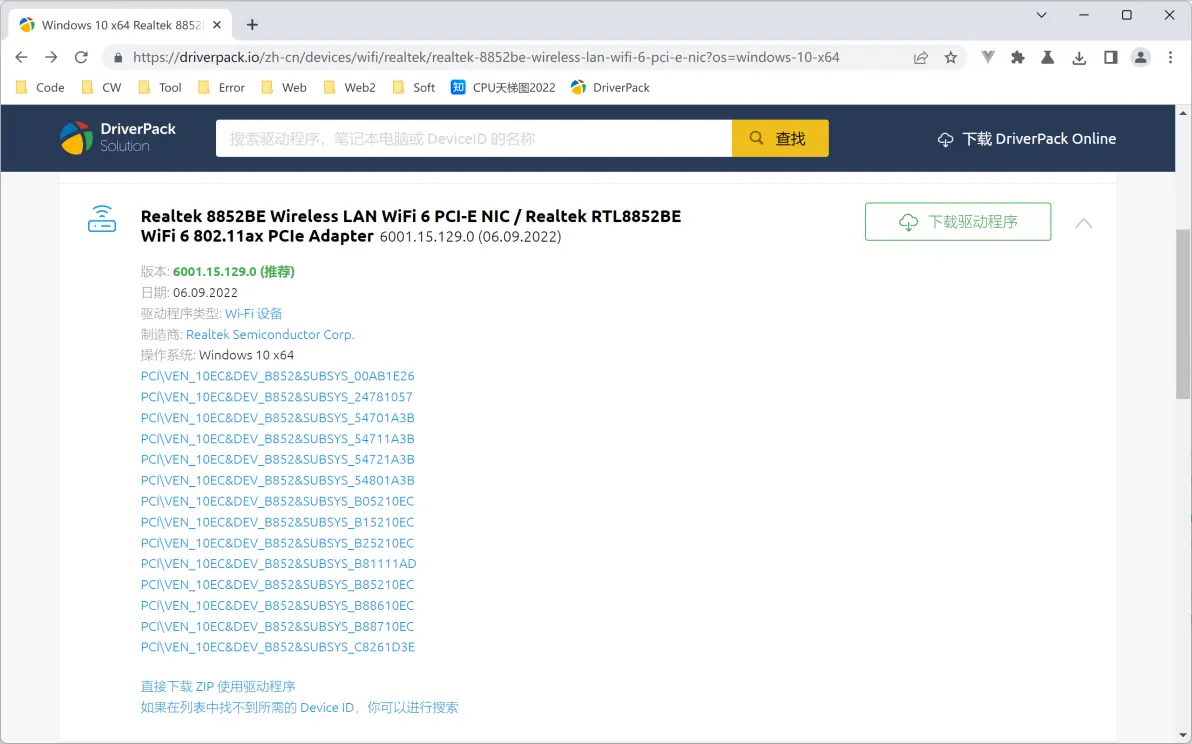
Task: Click the SUBSYS_B81111AD device ID link
Action: point(278,564)
